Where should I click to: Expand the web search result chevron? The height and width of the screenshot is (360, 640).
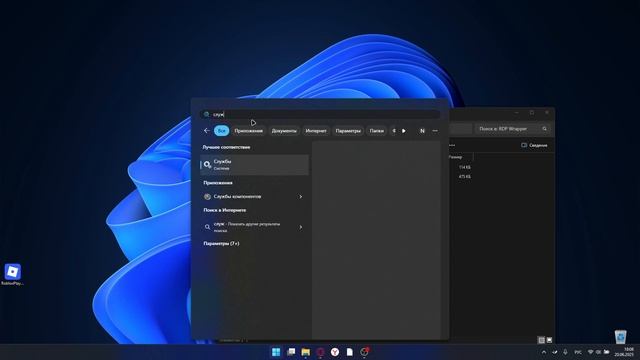click(301, 227)
